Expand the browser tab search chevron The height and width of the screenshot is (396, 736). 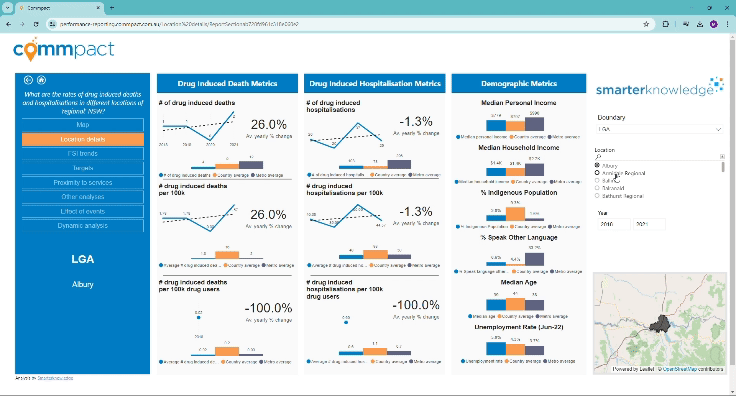coord(8,8)
